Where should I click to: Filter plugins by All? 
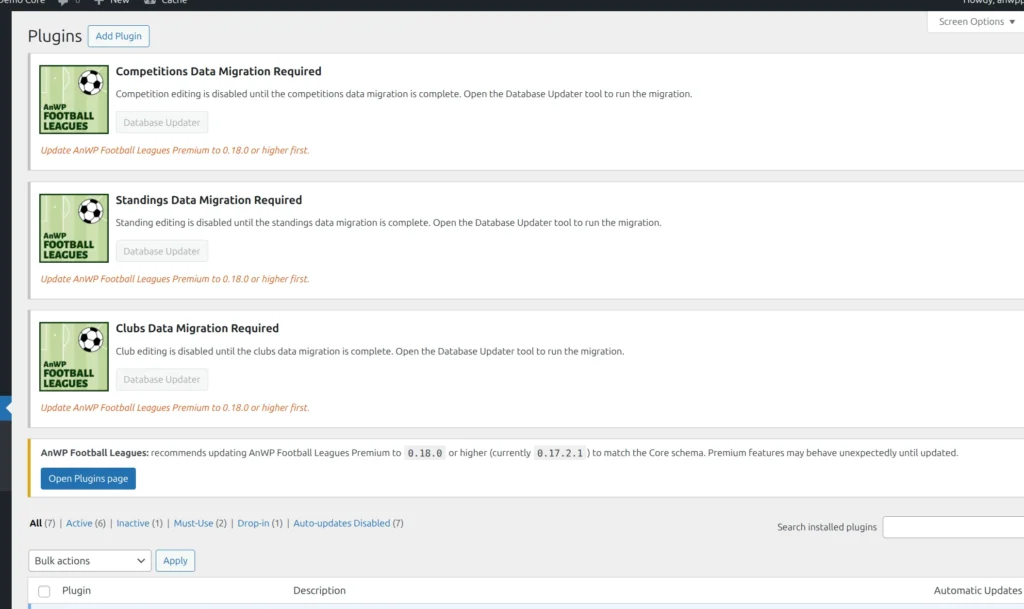35,523
